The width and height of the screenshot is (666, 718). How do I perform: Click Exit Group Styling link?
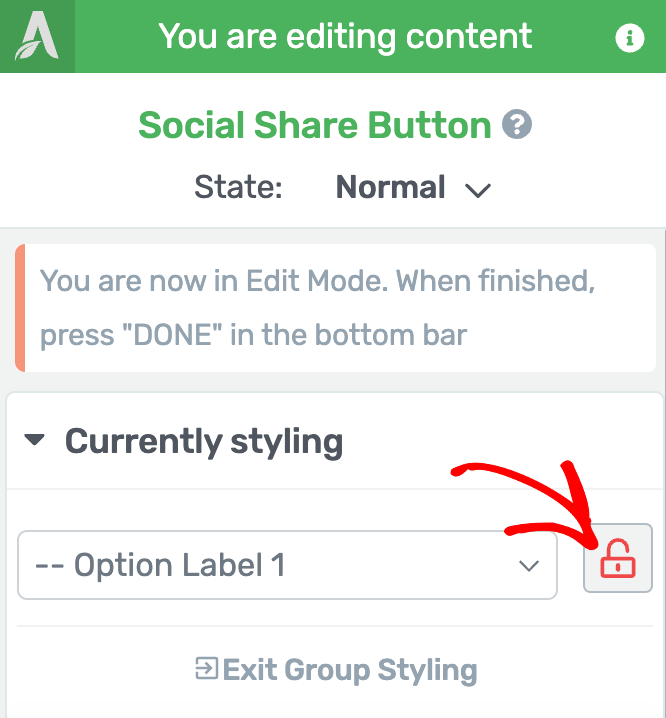click(x=336, y=669)
